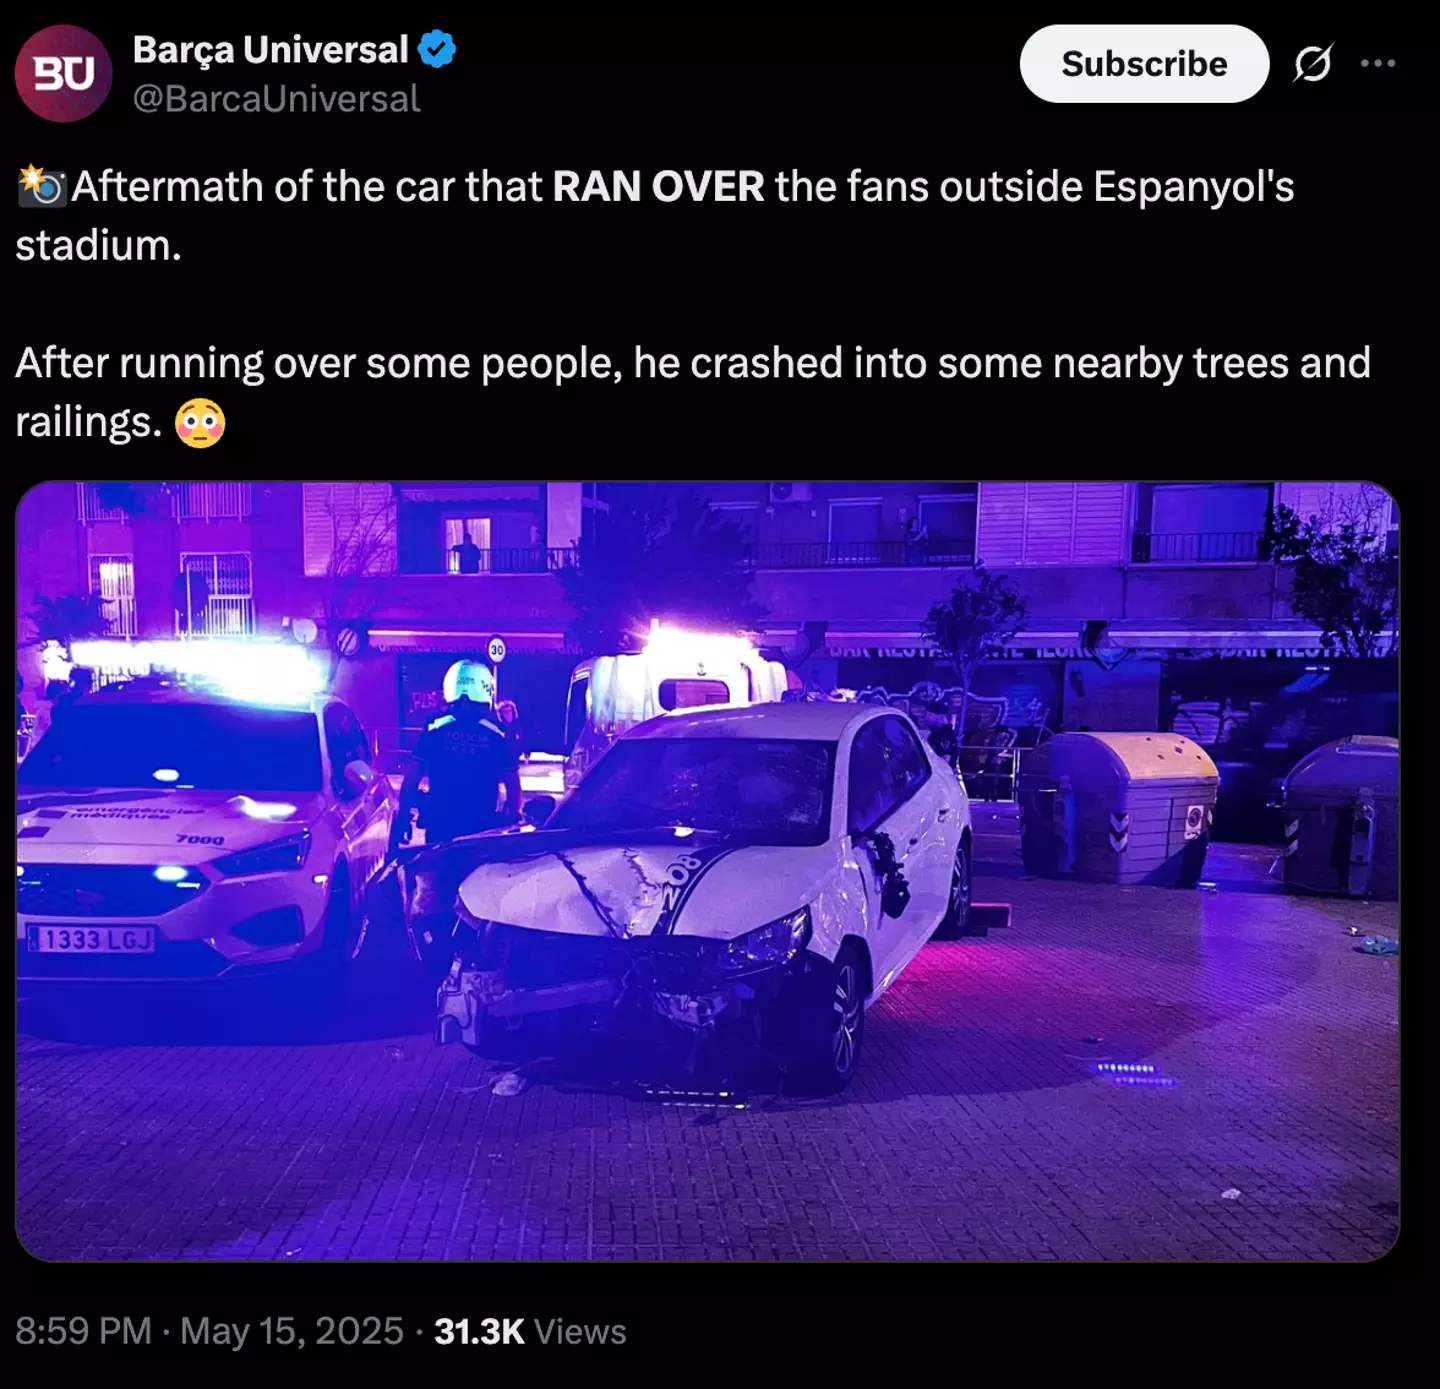This screenshot has width=1440, height=1389.
Task: Click the 8:59 PM timestamp
Action: (x=83, y=1331)
